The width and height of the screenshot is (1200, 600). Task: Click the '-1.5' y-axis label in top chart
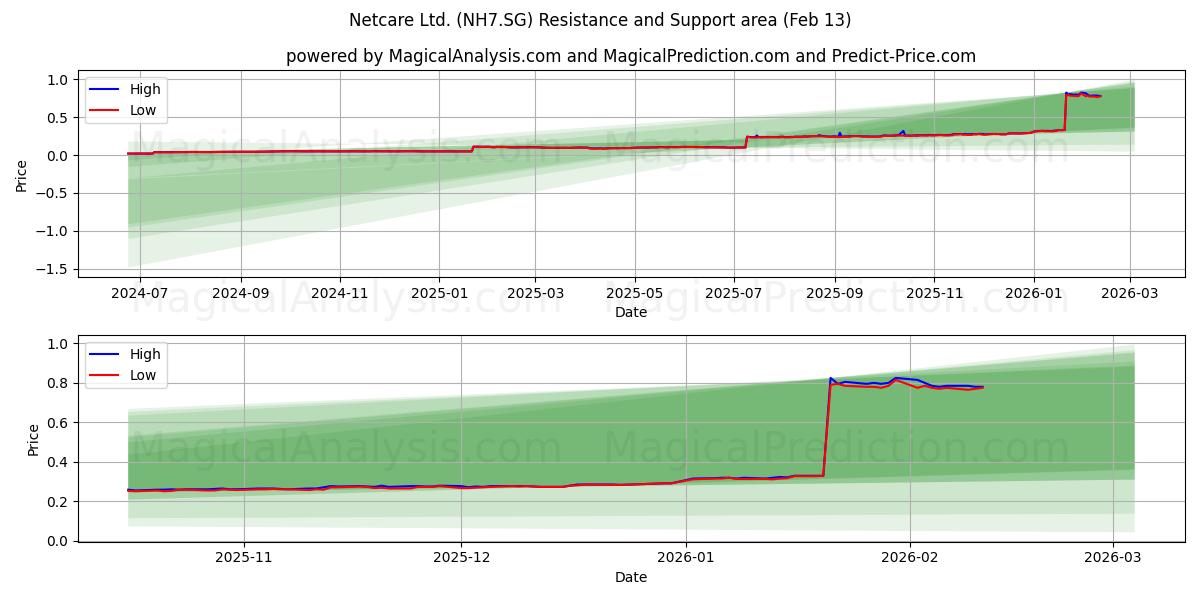click(51, 269)
